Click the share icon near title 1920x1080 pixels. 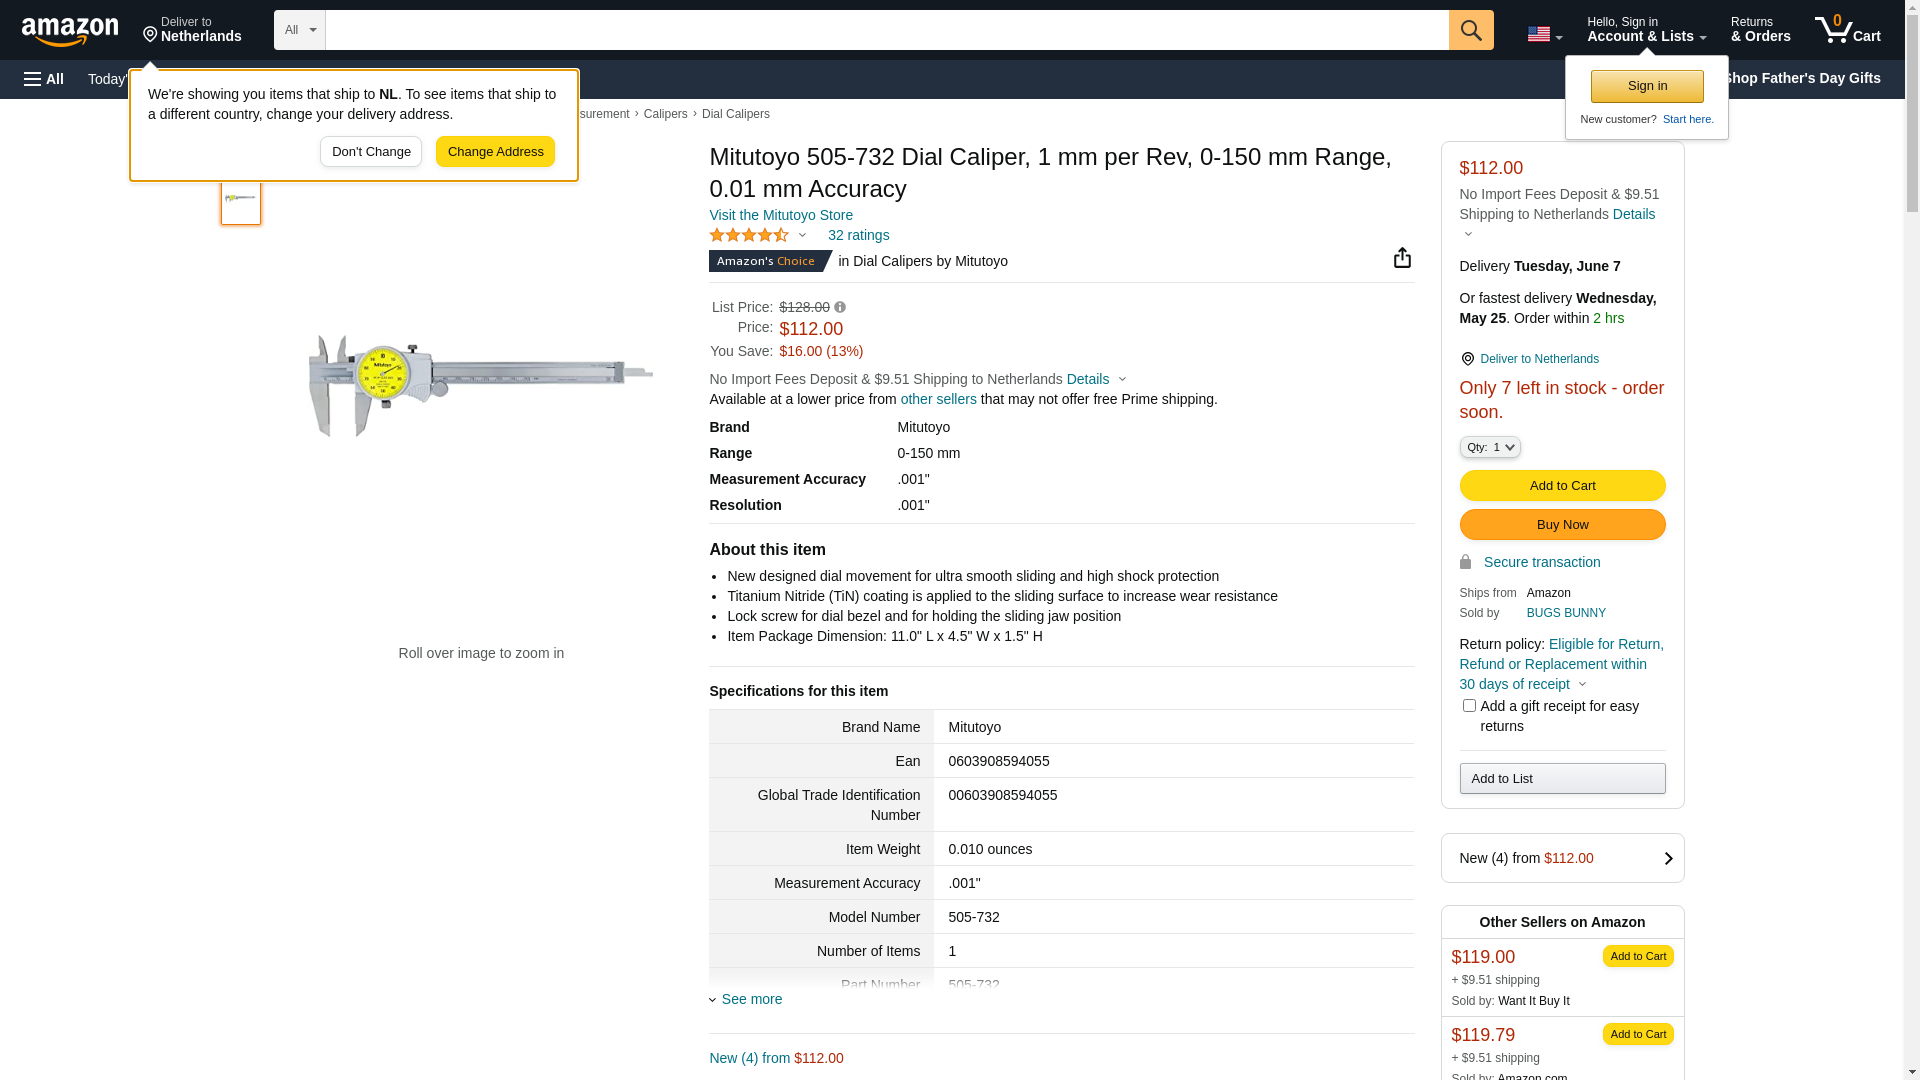pyautogui.click(x=1402, y=258)
